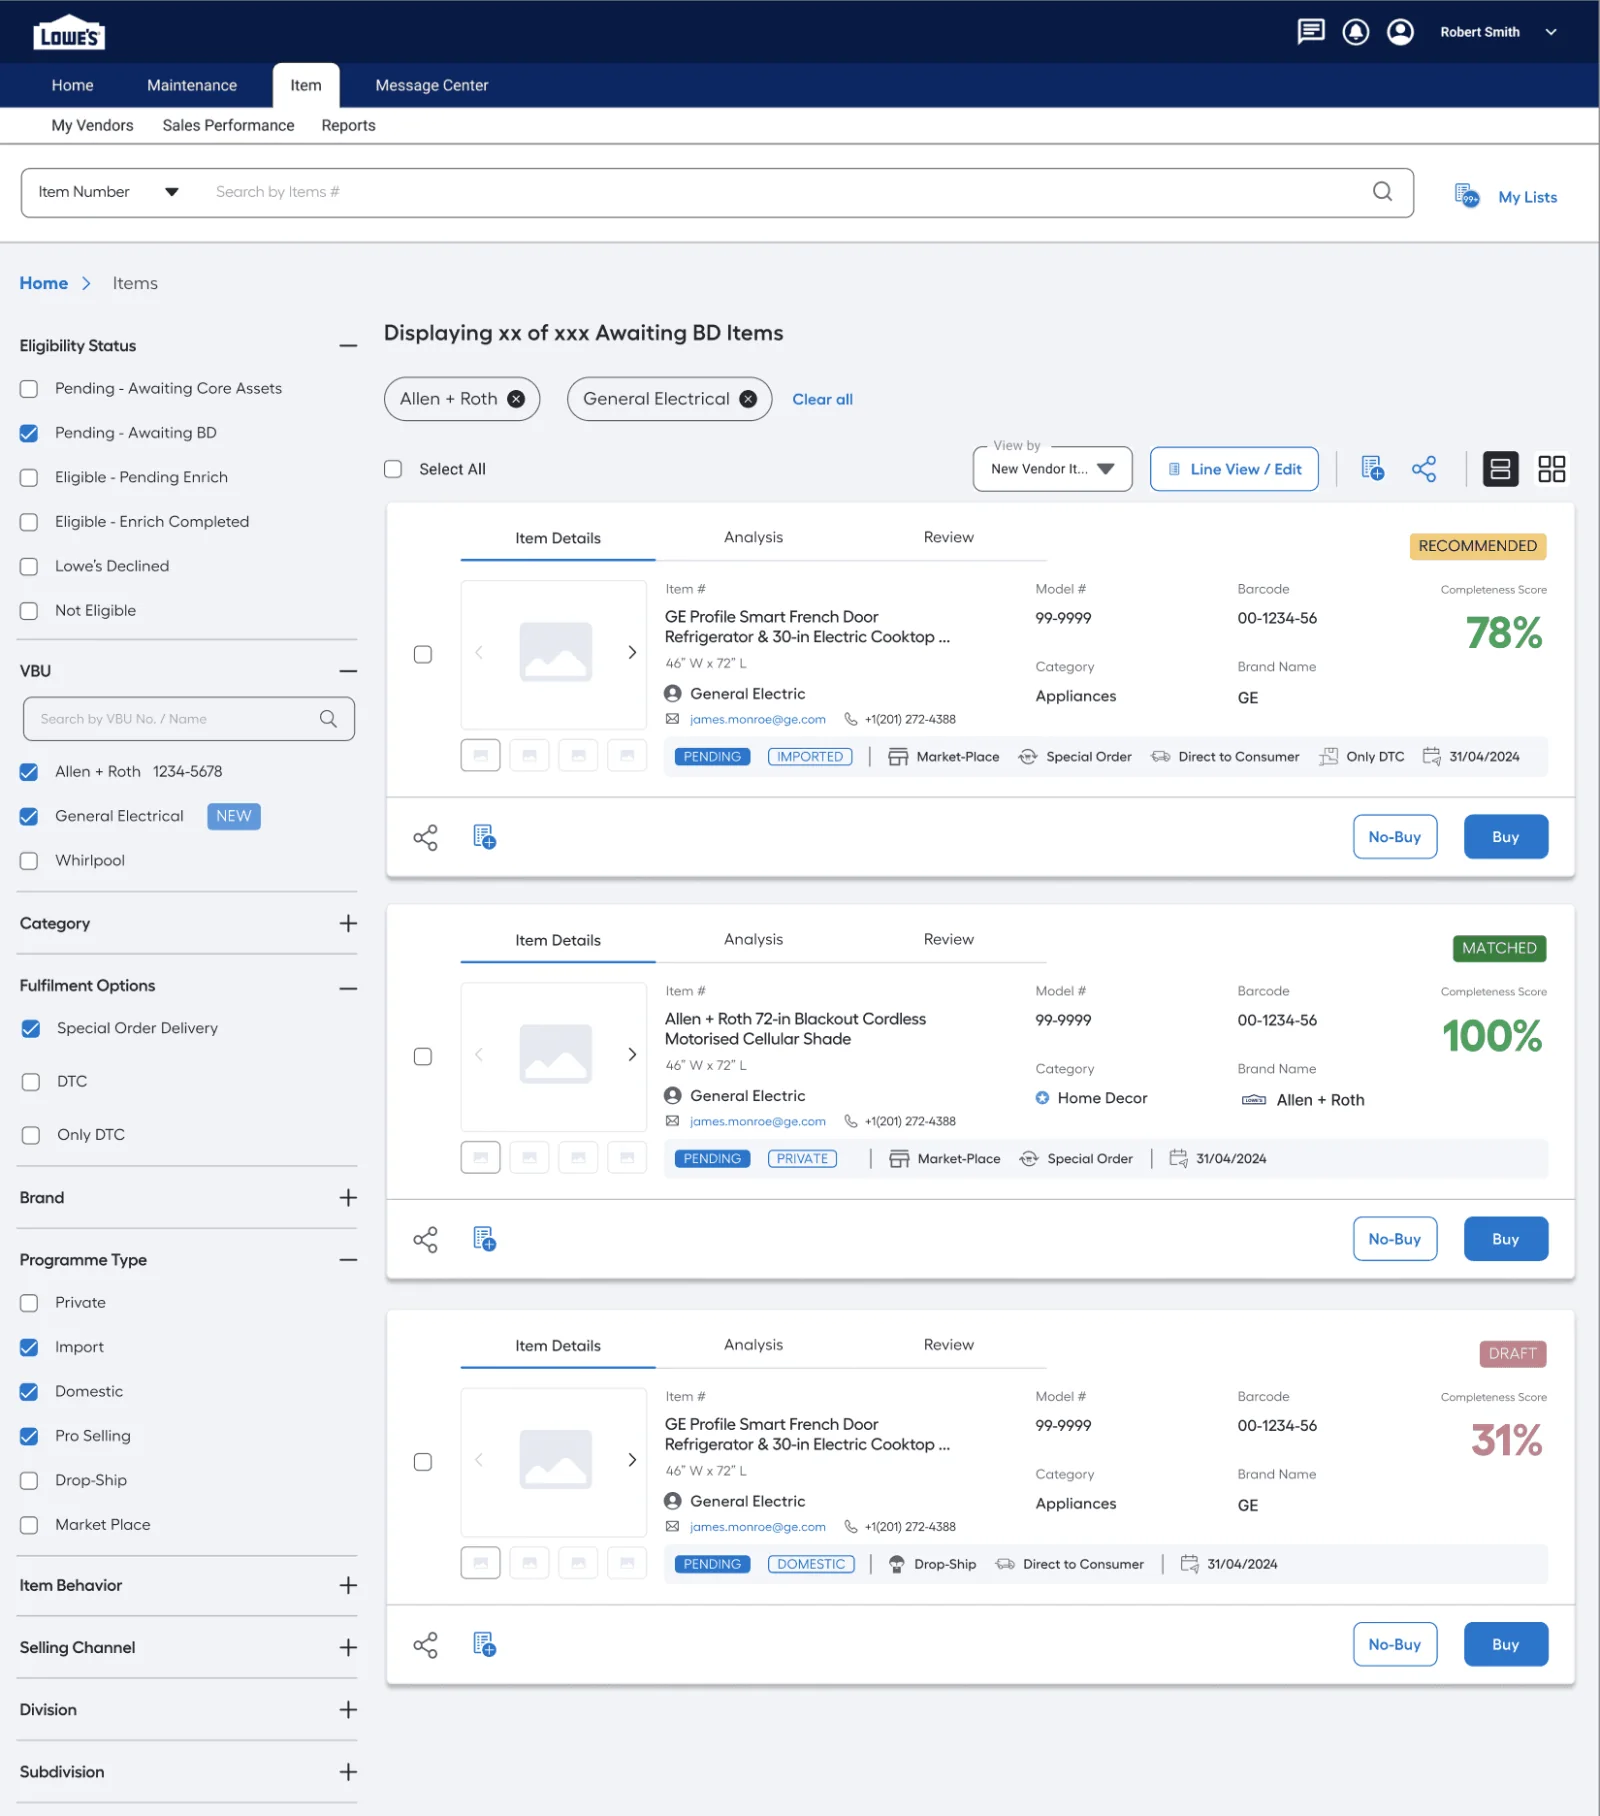Click the Home breadcrumb link

click(x=44, y=283)
